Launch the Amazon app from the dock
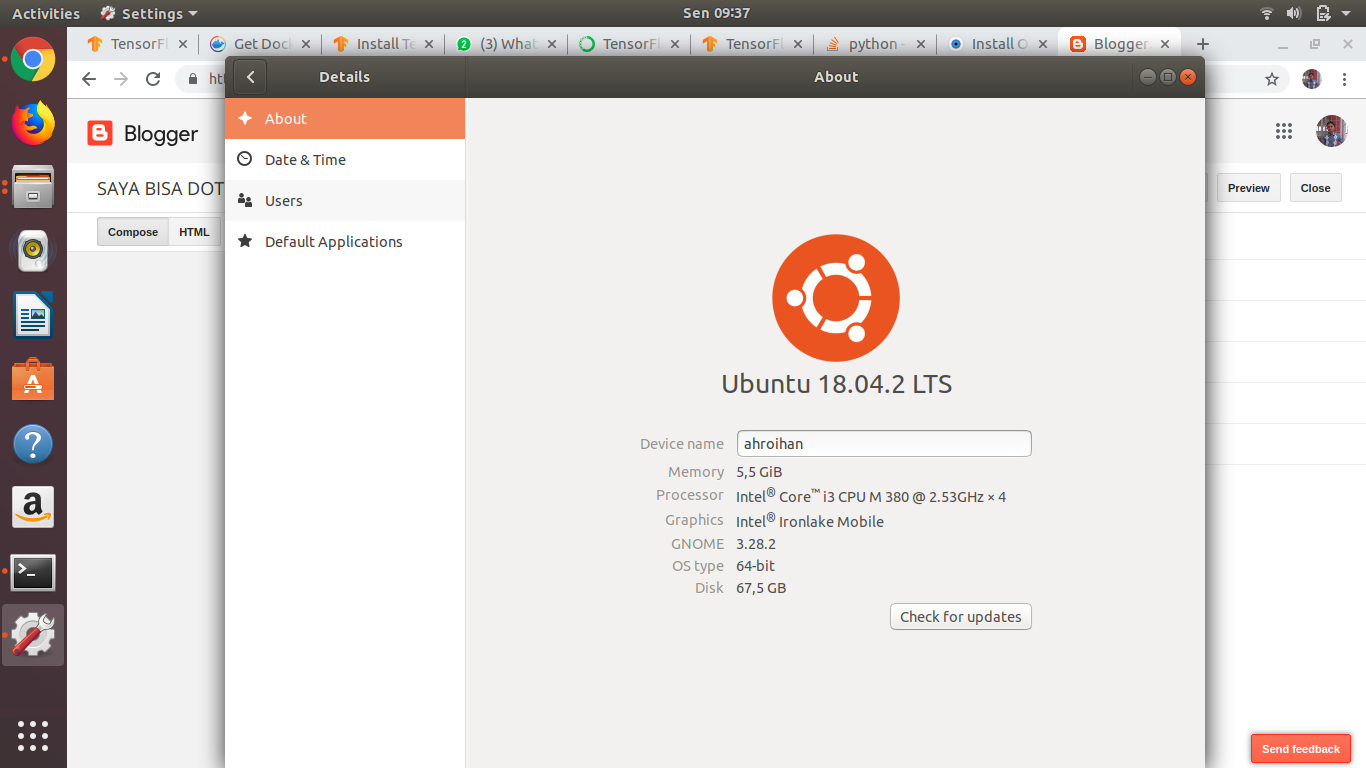The image size is (1366, 768). pos(33,507)
